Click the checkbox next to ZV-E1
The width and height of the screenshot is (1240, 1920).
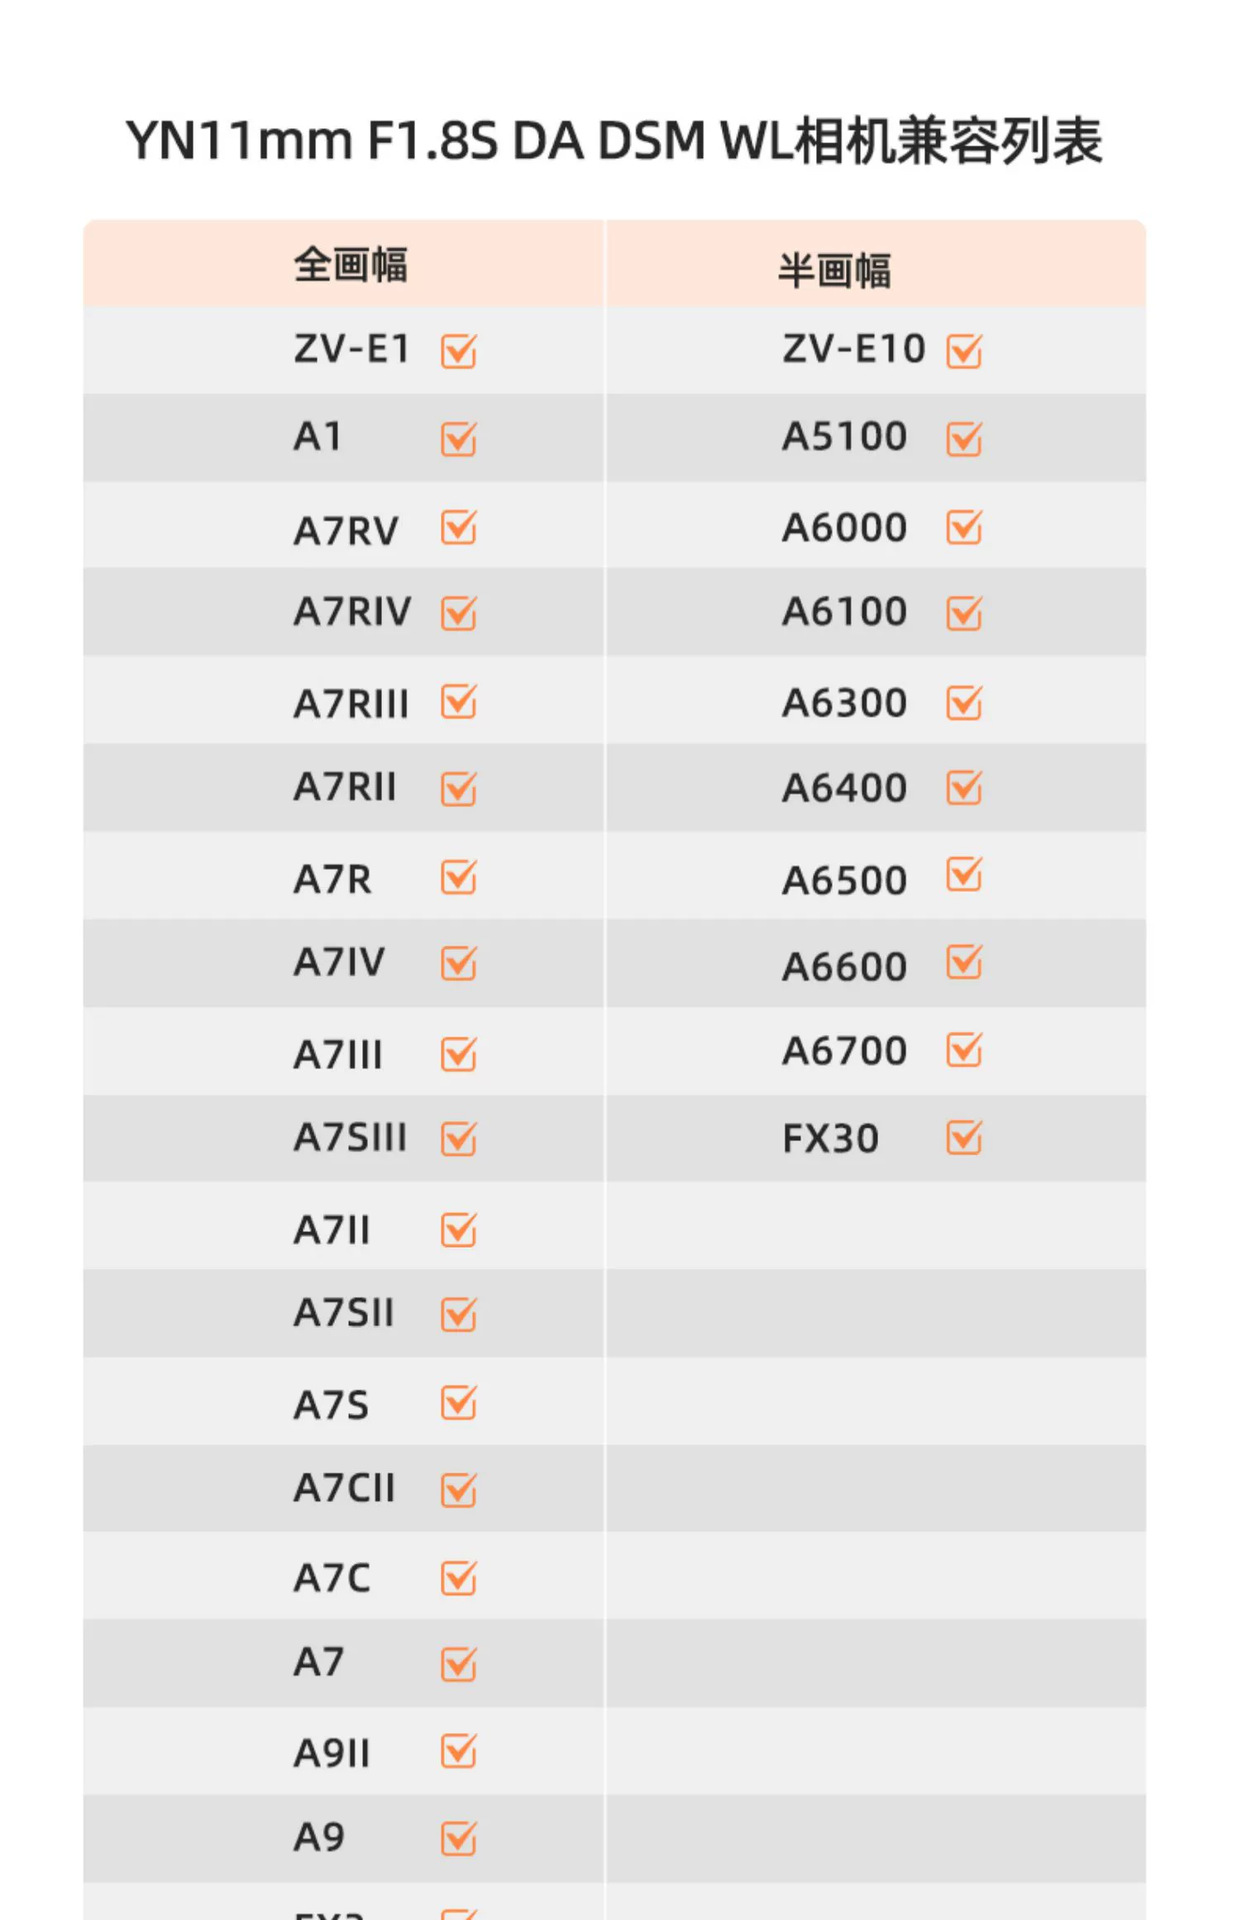pos(459,351)
